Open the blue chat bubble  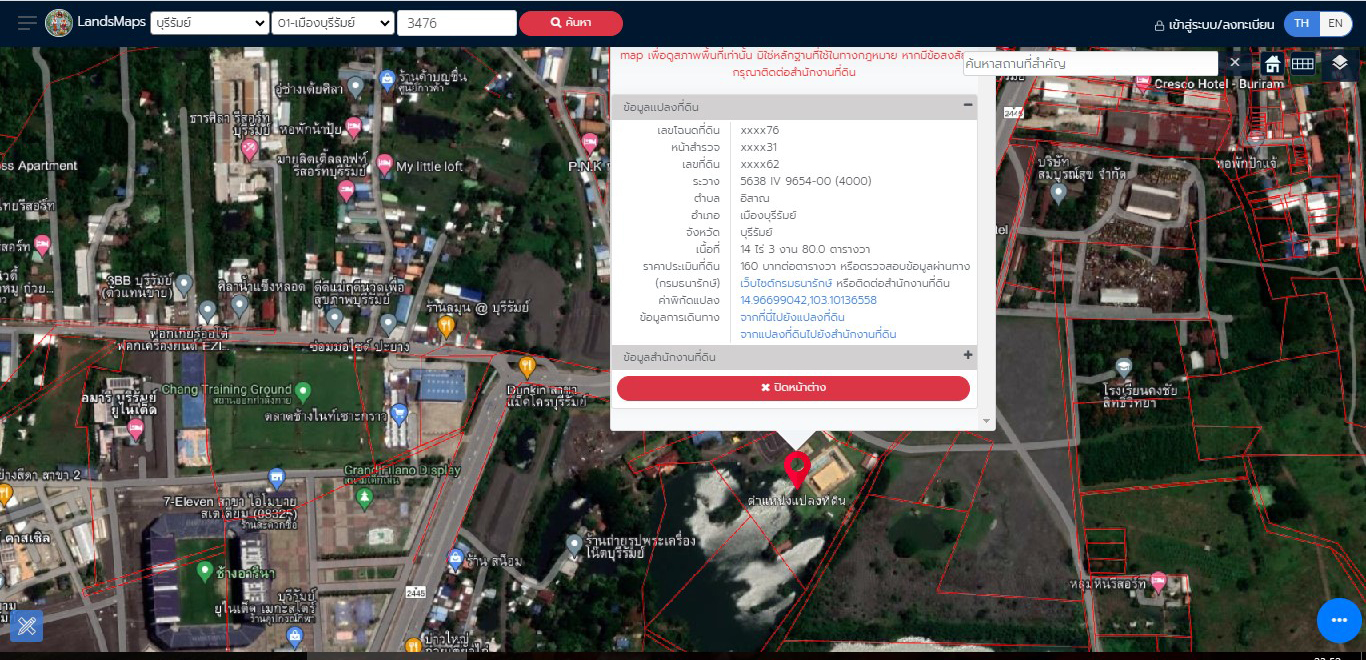1339,620
